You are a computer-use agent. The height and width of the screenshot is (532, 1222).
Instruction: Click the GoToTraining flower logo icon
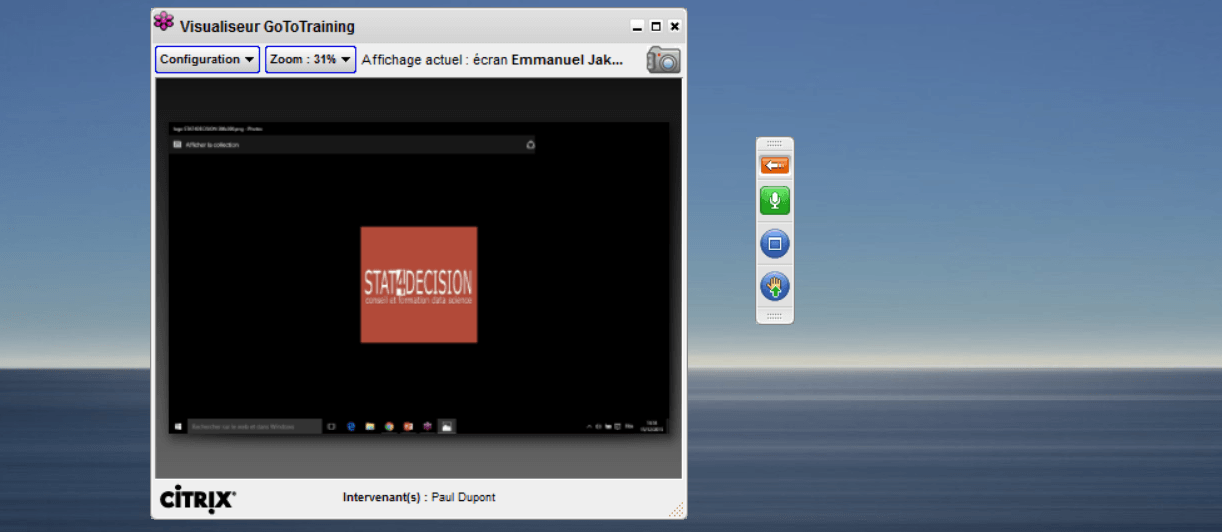tap(164, 22)
